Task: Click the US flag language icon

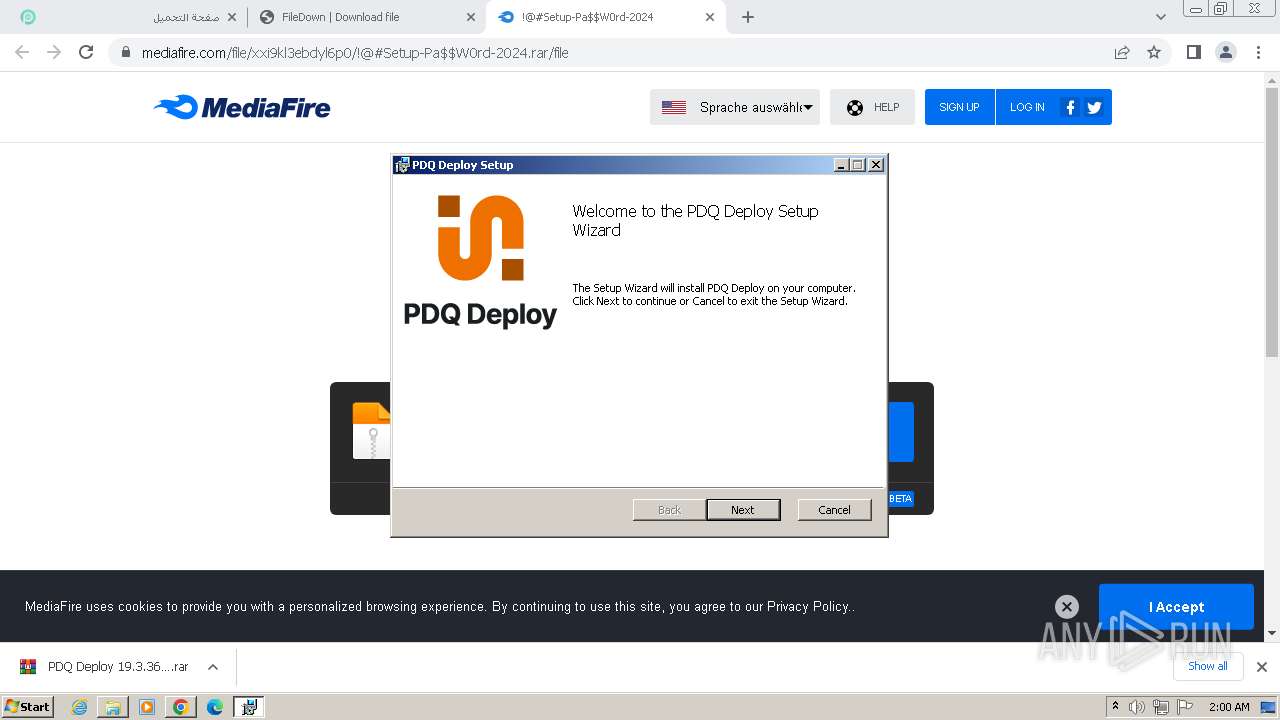Action: 674,107
